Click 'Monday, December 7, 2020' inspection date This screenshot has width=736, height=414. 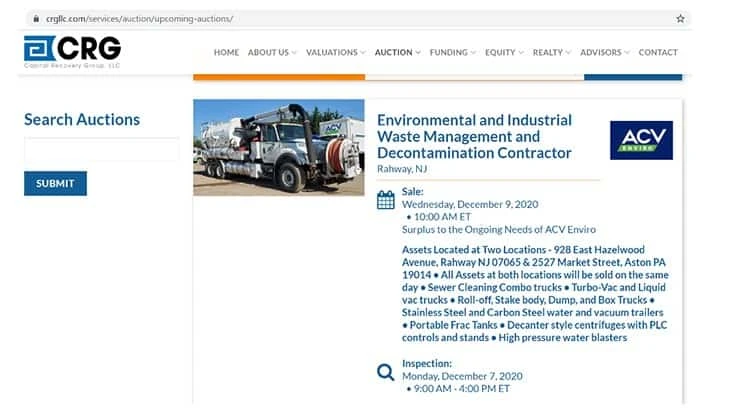(462, 376)
